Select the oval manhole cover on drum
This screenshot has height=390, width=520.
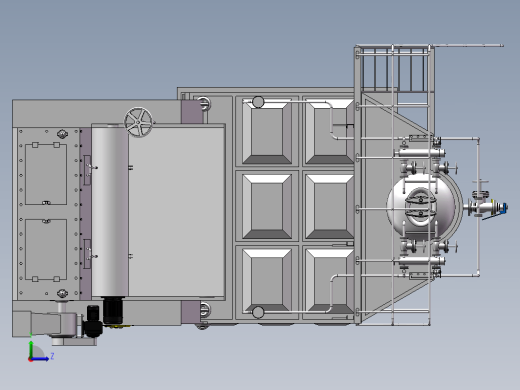pyautogui.click(x=420, y=207)
